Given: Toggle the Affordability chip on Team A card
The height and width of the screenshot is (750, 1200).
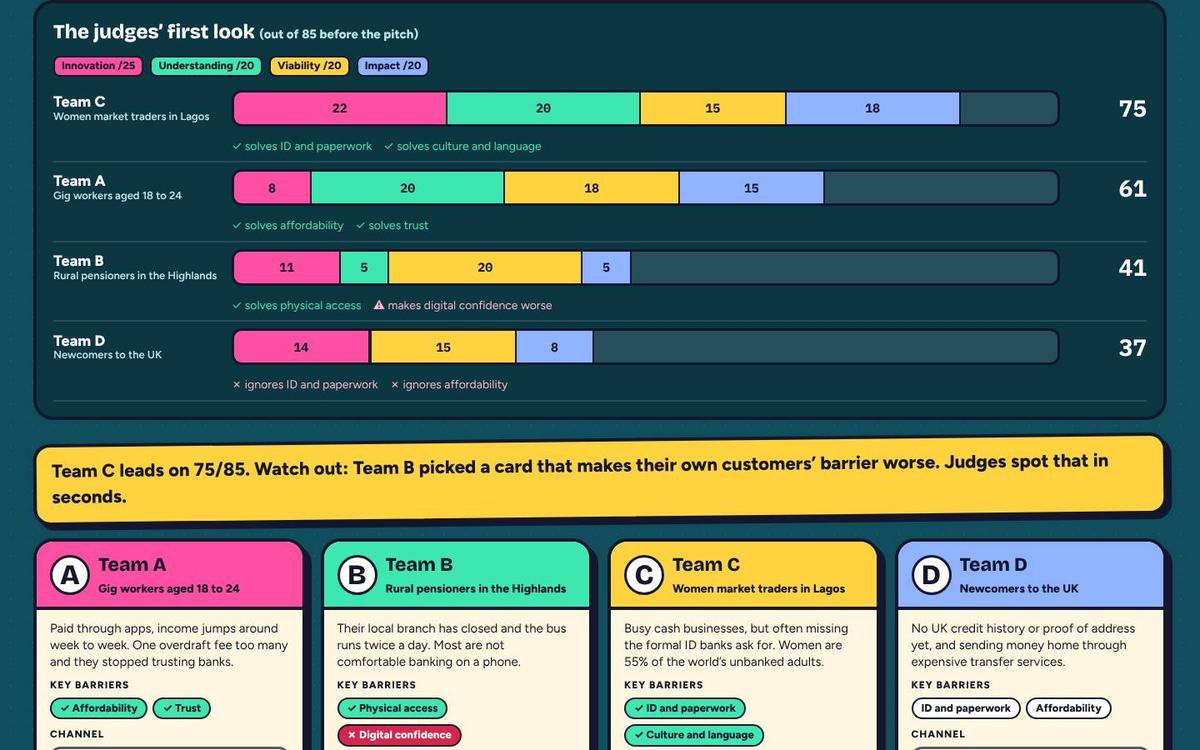Looking at the screenshot, I should (99, 708).
